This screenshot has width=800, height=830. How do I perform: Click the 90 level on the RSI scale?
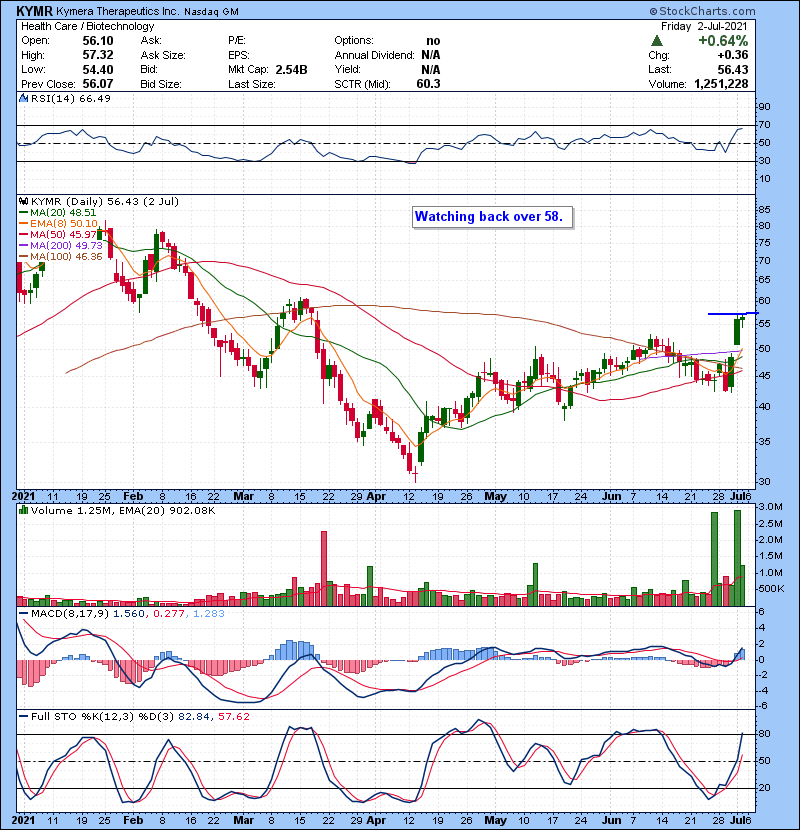(x=764, y=107)
